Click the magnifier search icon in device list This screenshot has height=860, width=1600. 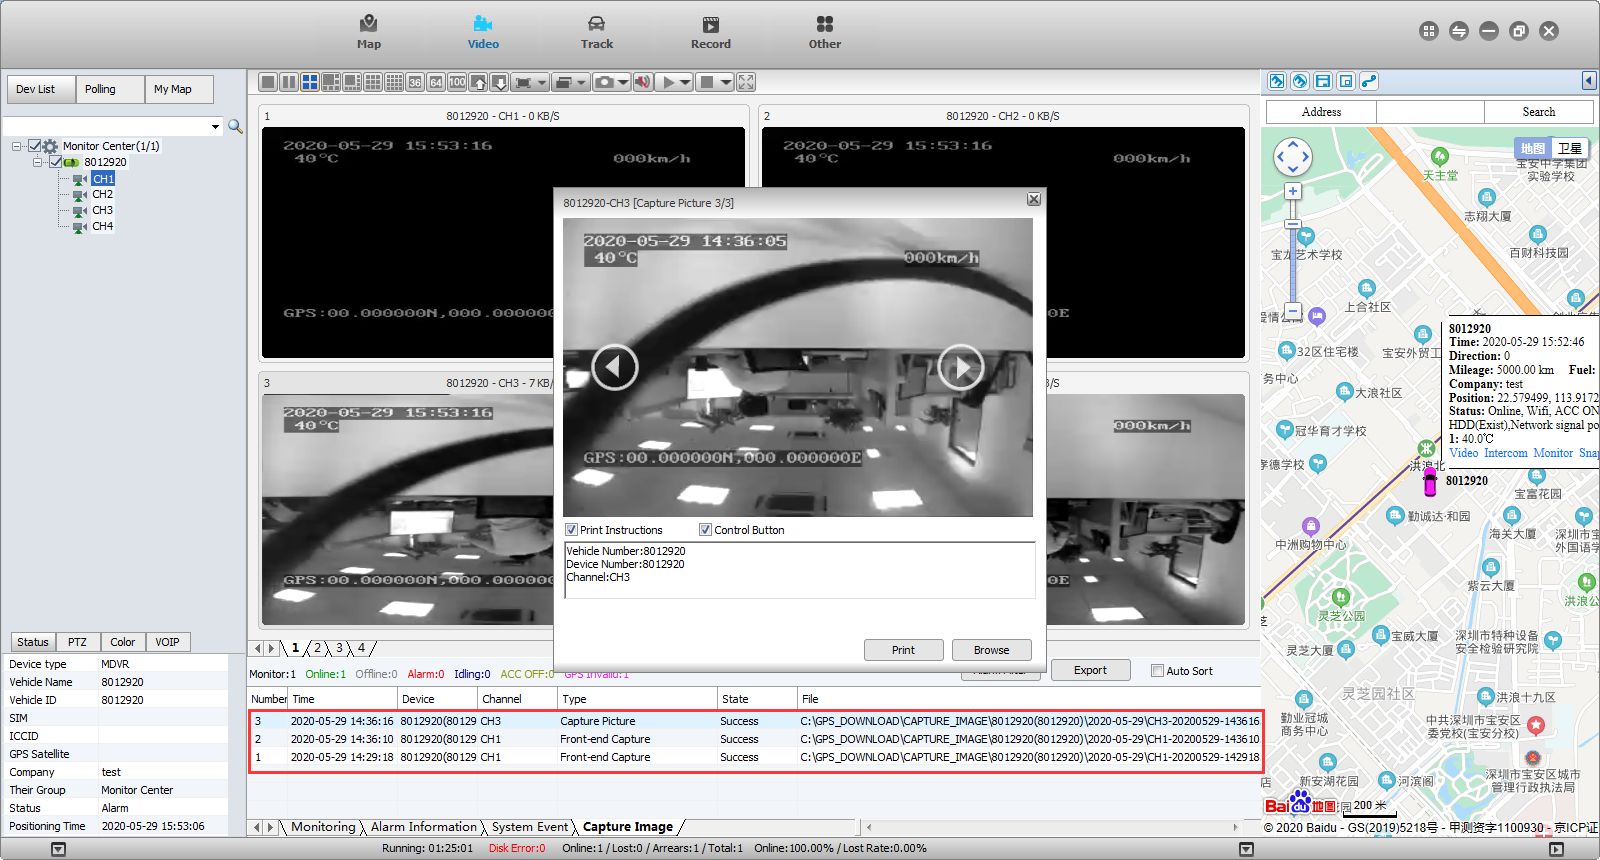point(236,126)
